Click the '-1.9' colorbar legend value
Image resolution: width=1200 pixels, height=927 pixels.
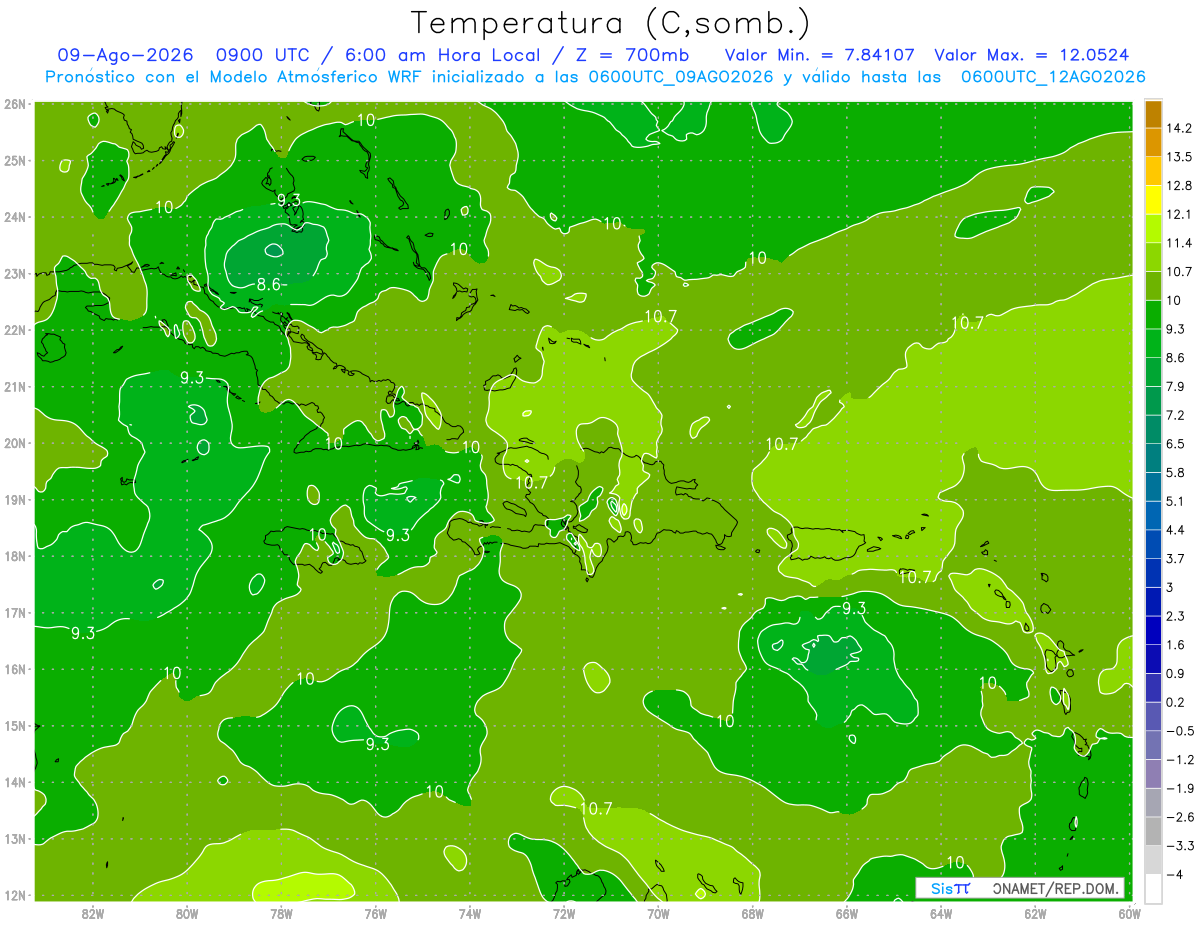click(x=1179, y=788)
